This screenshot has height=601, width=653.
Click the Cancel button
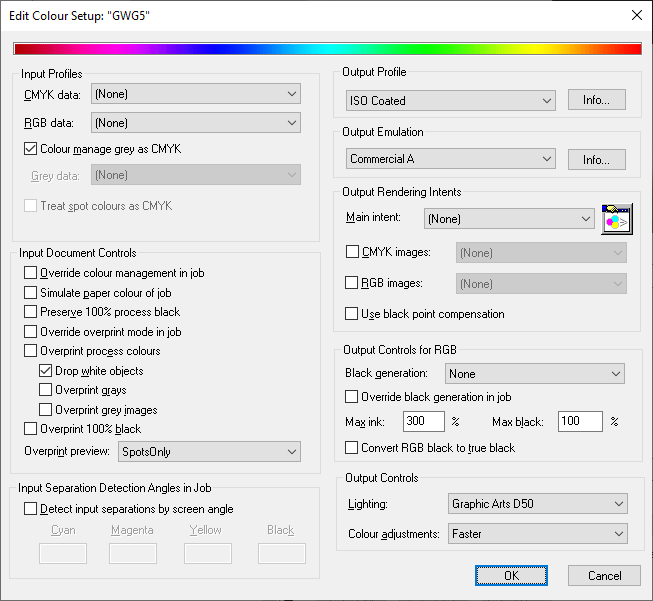pyautogui.click(x=604, y=576)
